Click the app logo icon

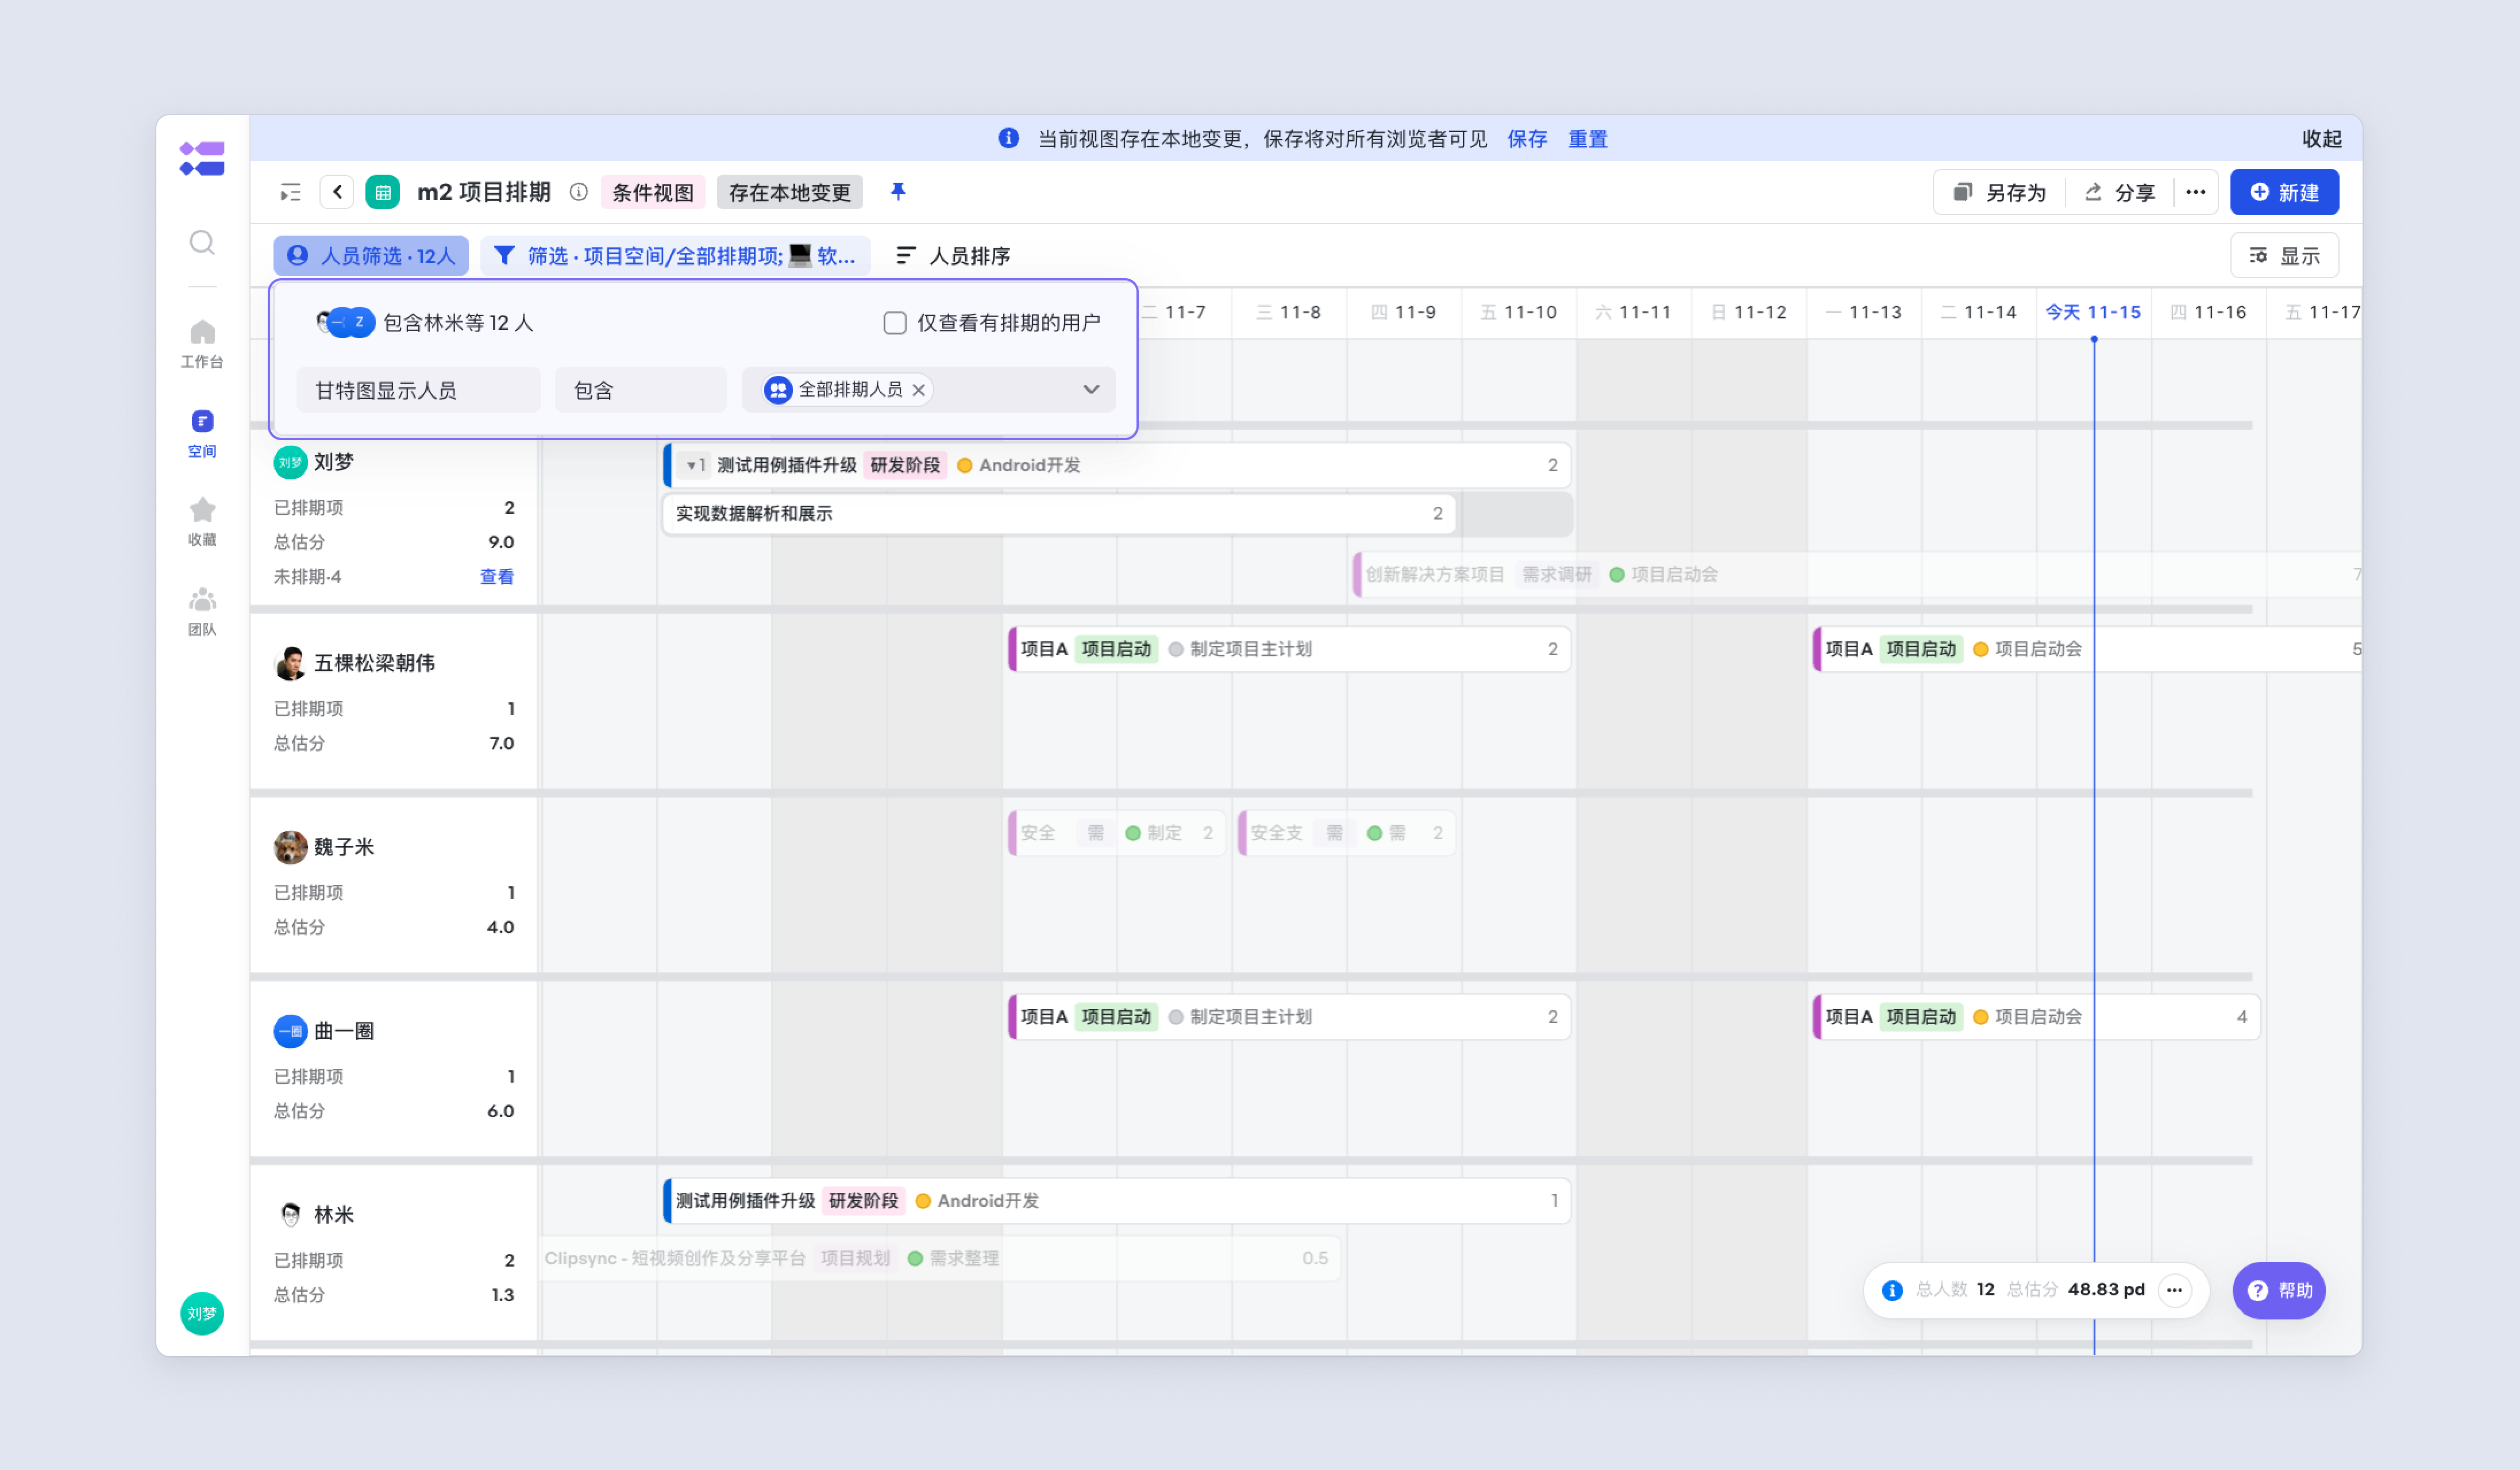coord(202,158)
